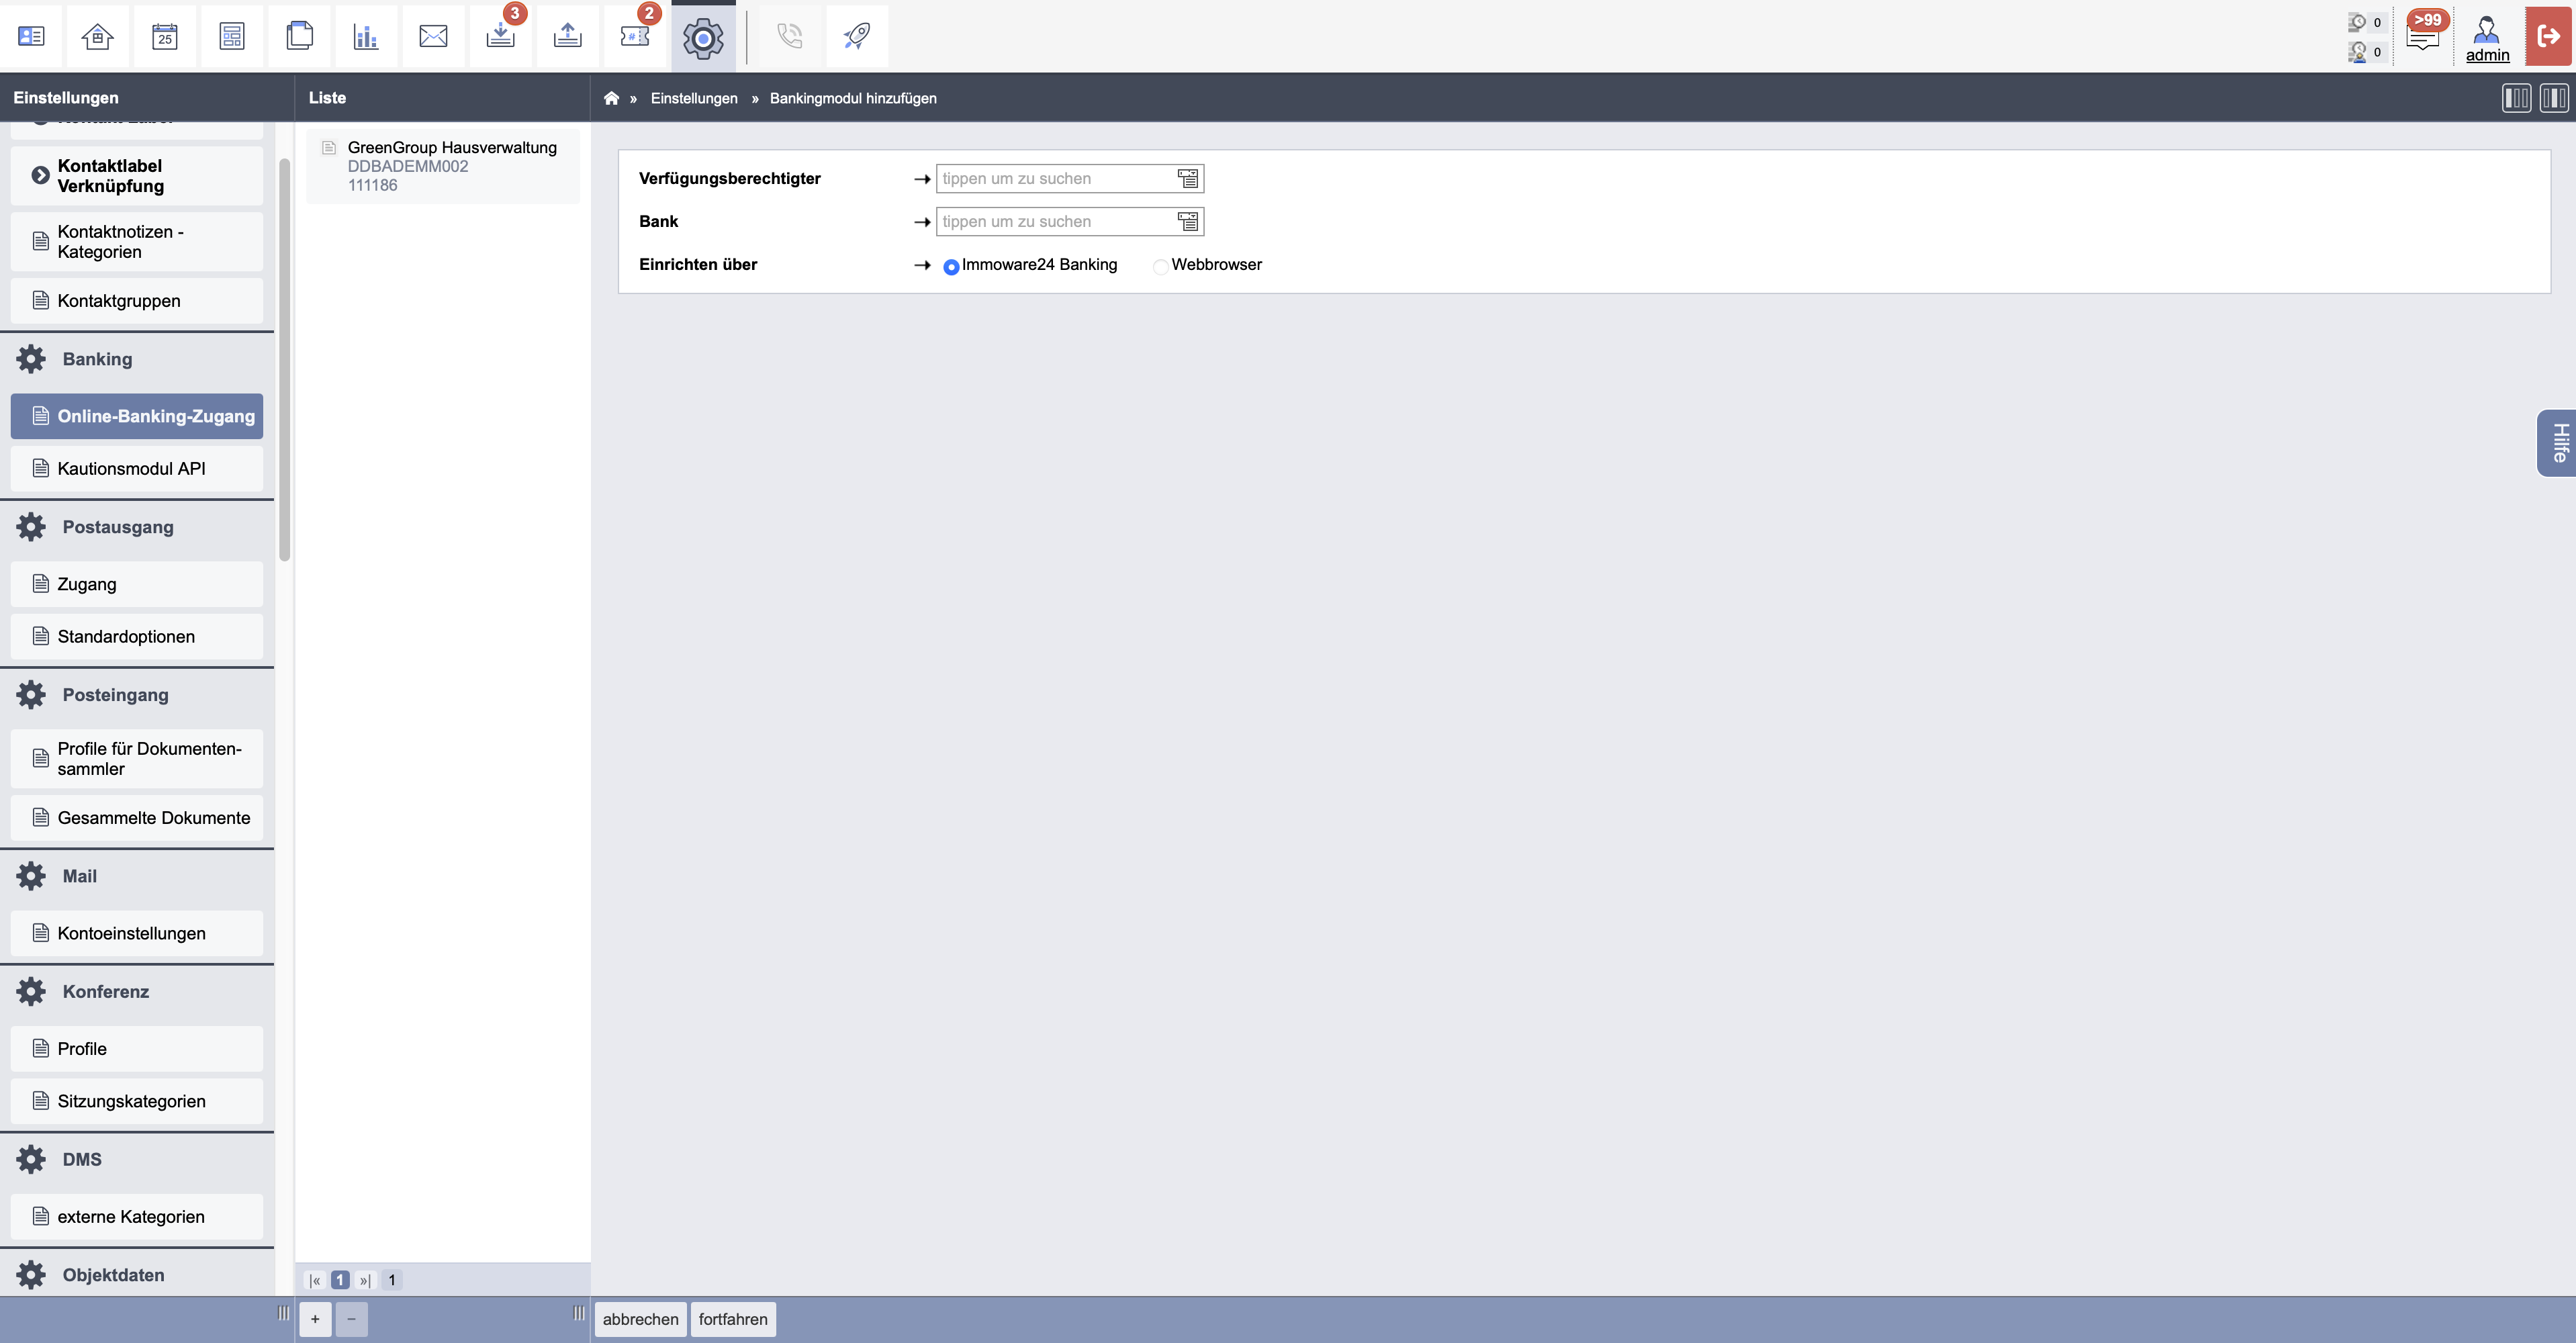This screenshot has height=1343, width=2576.
Task: Click the rocket launch icon
Action: pyautogui.click(x=857, y=36)
